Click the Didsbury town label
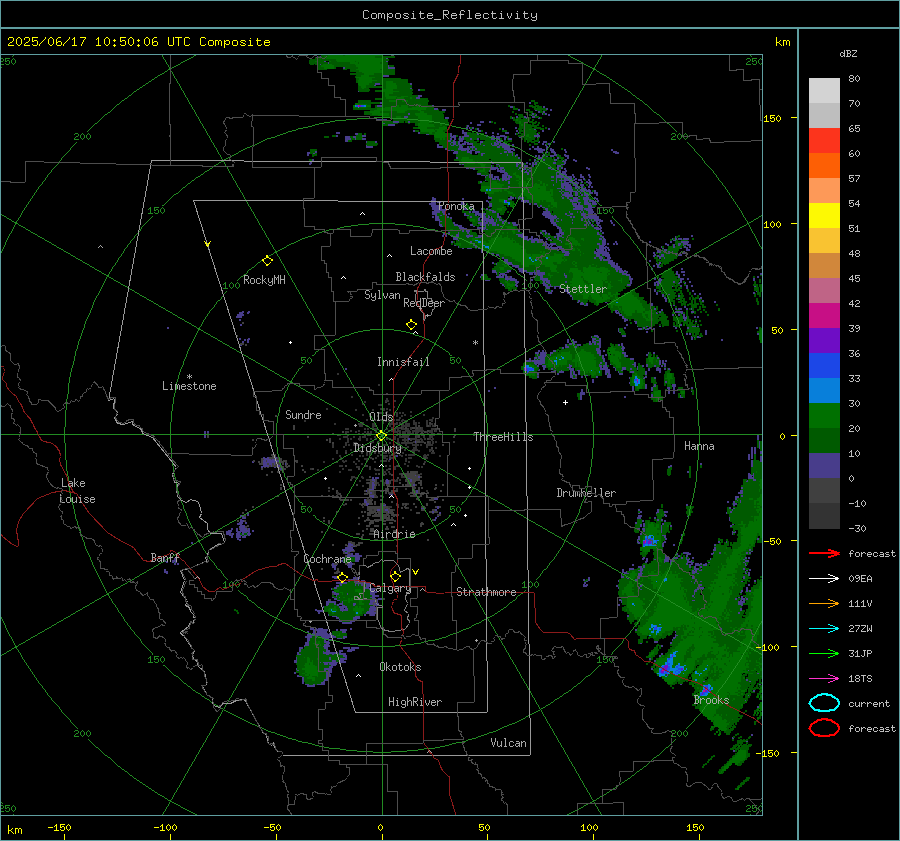This screenshot has height=841, width=900. click(377, 448)
